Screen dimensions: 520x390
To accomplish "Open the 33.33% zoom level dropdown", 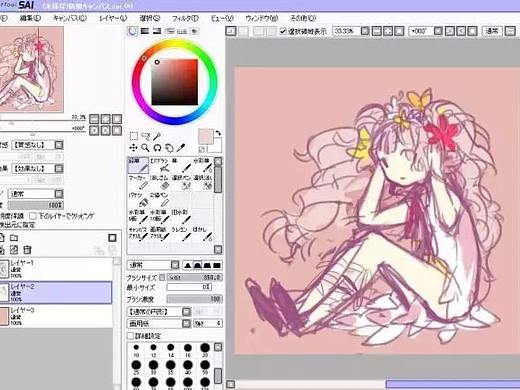I will tap(365, 31).
